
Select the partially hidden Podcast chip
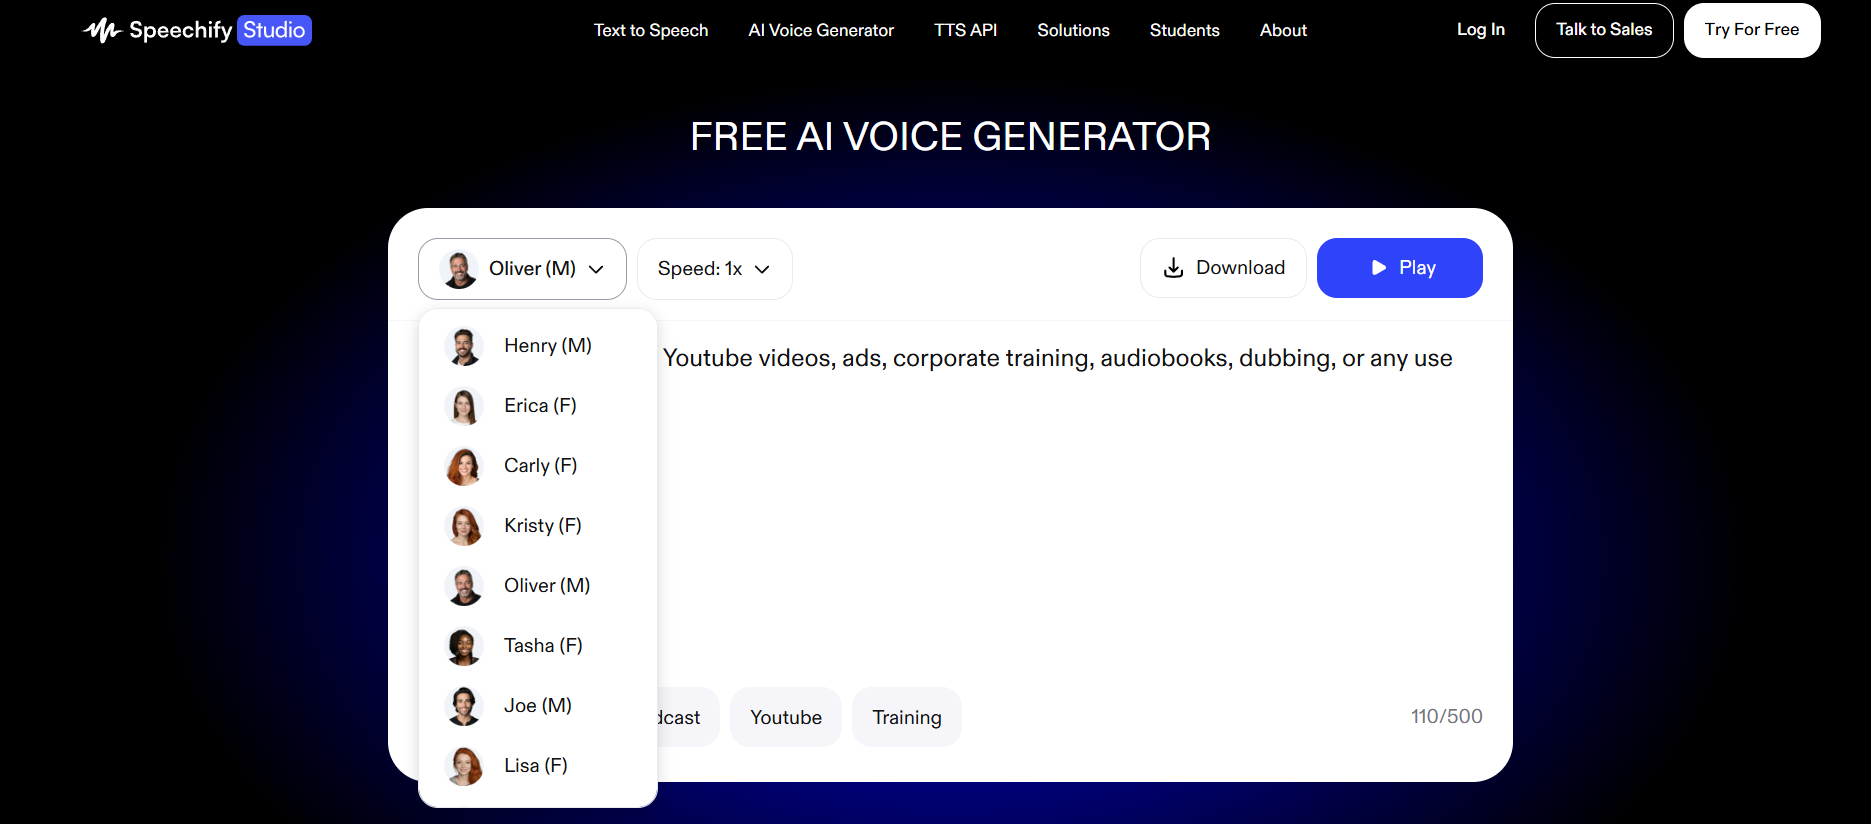coord(688,717)
